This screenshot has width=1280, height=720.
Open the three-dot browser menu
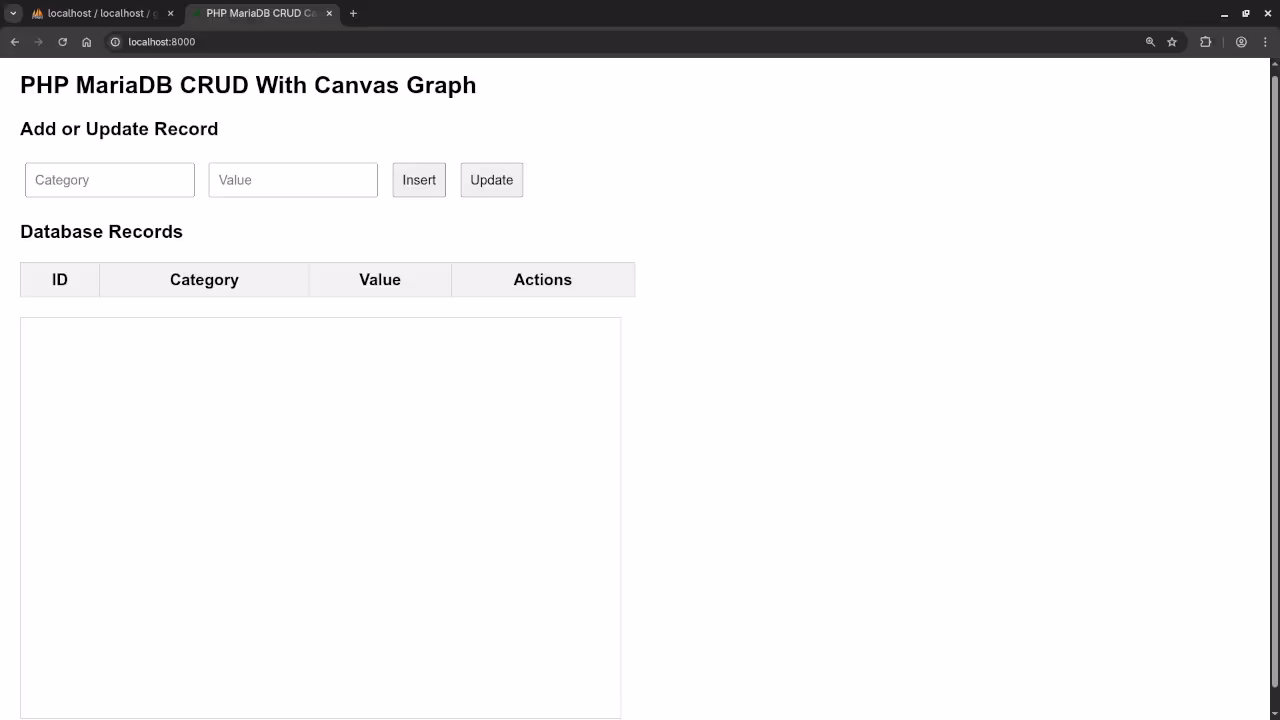point(1265,42)
